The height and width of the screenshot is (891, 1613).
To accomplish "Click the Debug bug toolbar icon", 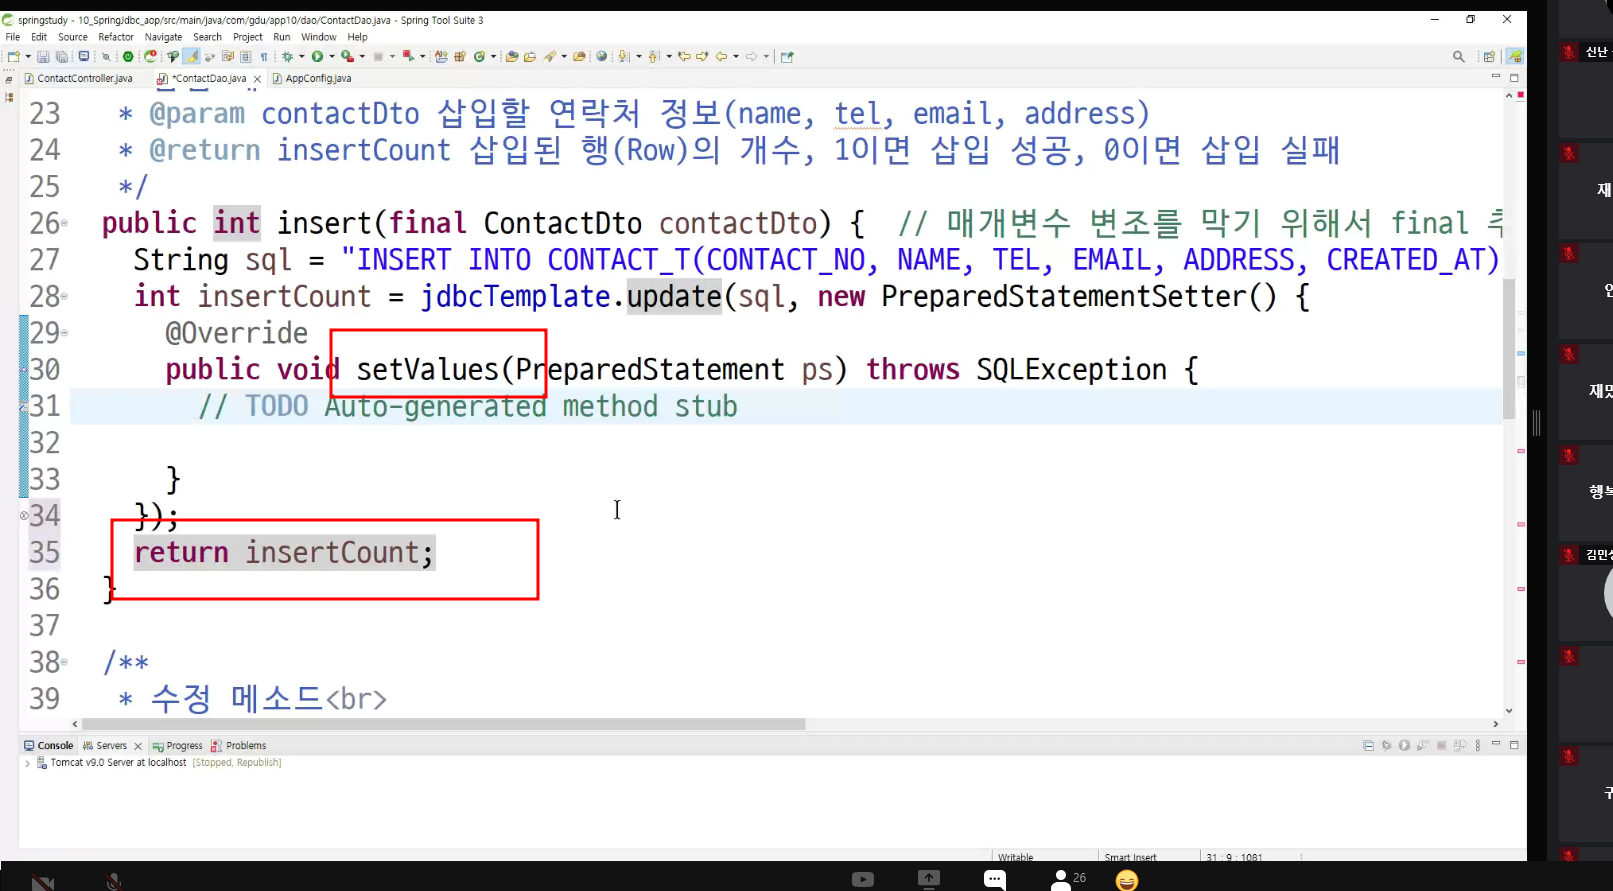I will pyautogui.click(x=287, y=57).
